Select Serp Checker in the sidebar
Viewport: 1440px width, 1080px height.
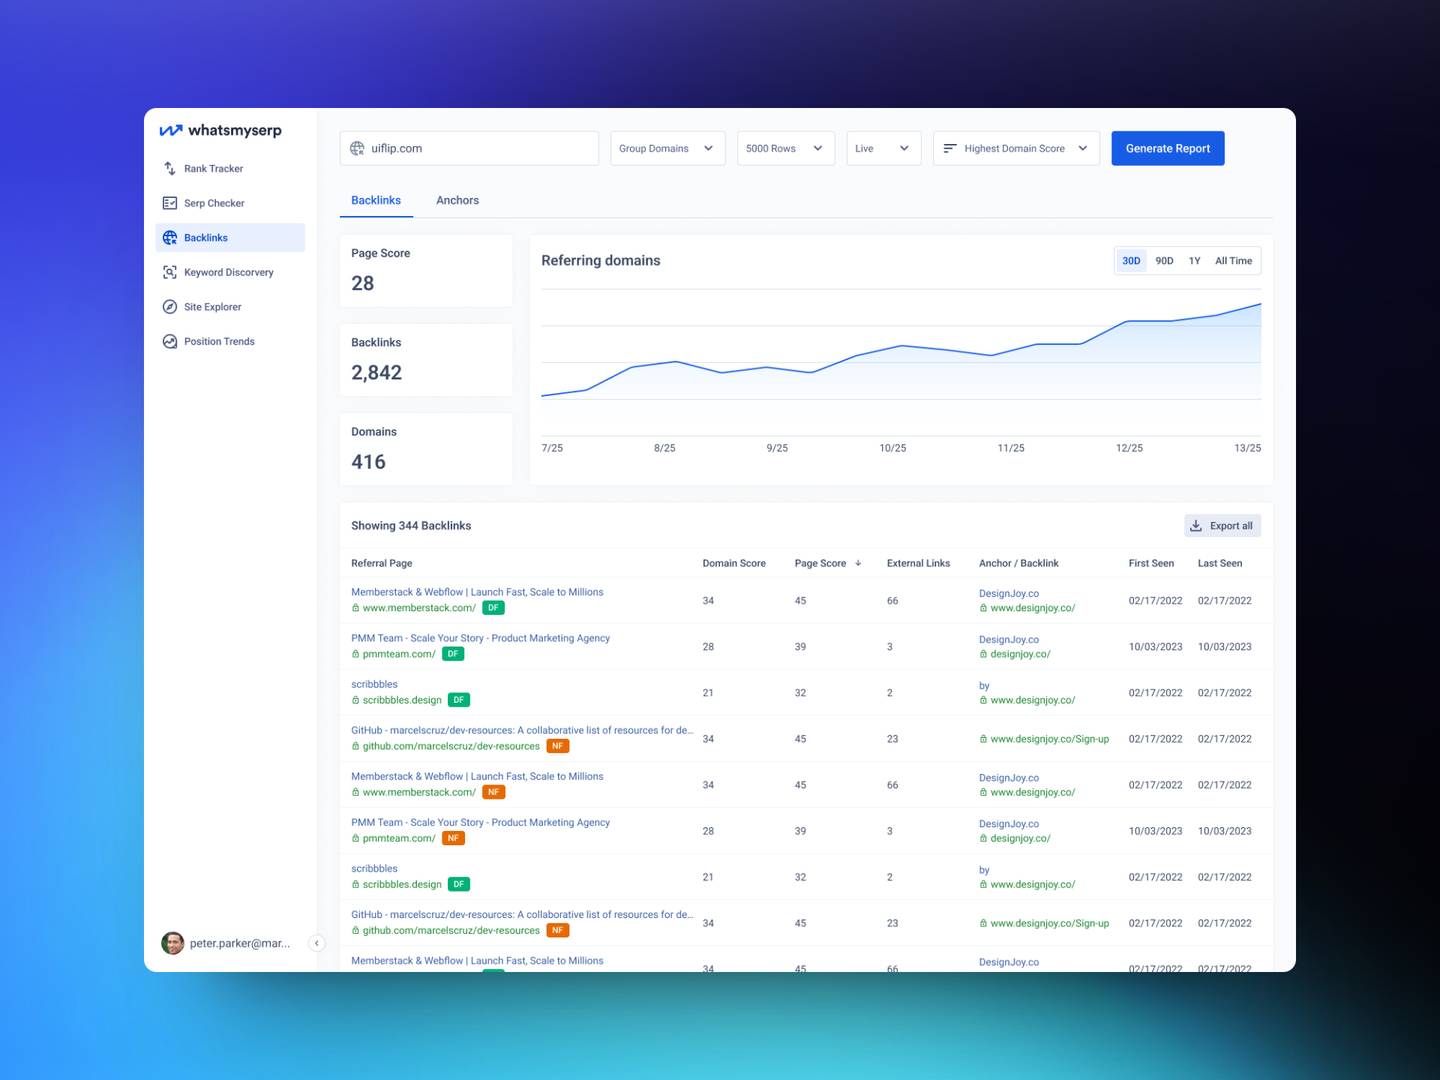tap(214, 203)
